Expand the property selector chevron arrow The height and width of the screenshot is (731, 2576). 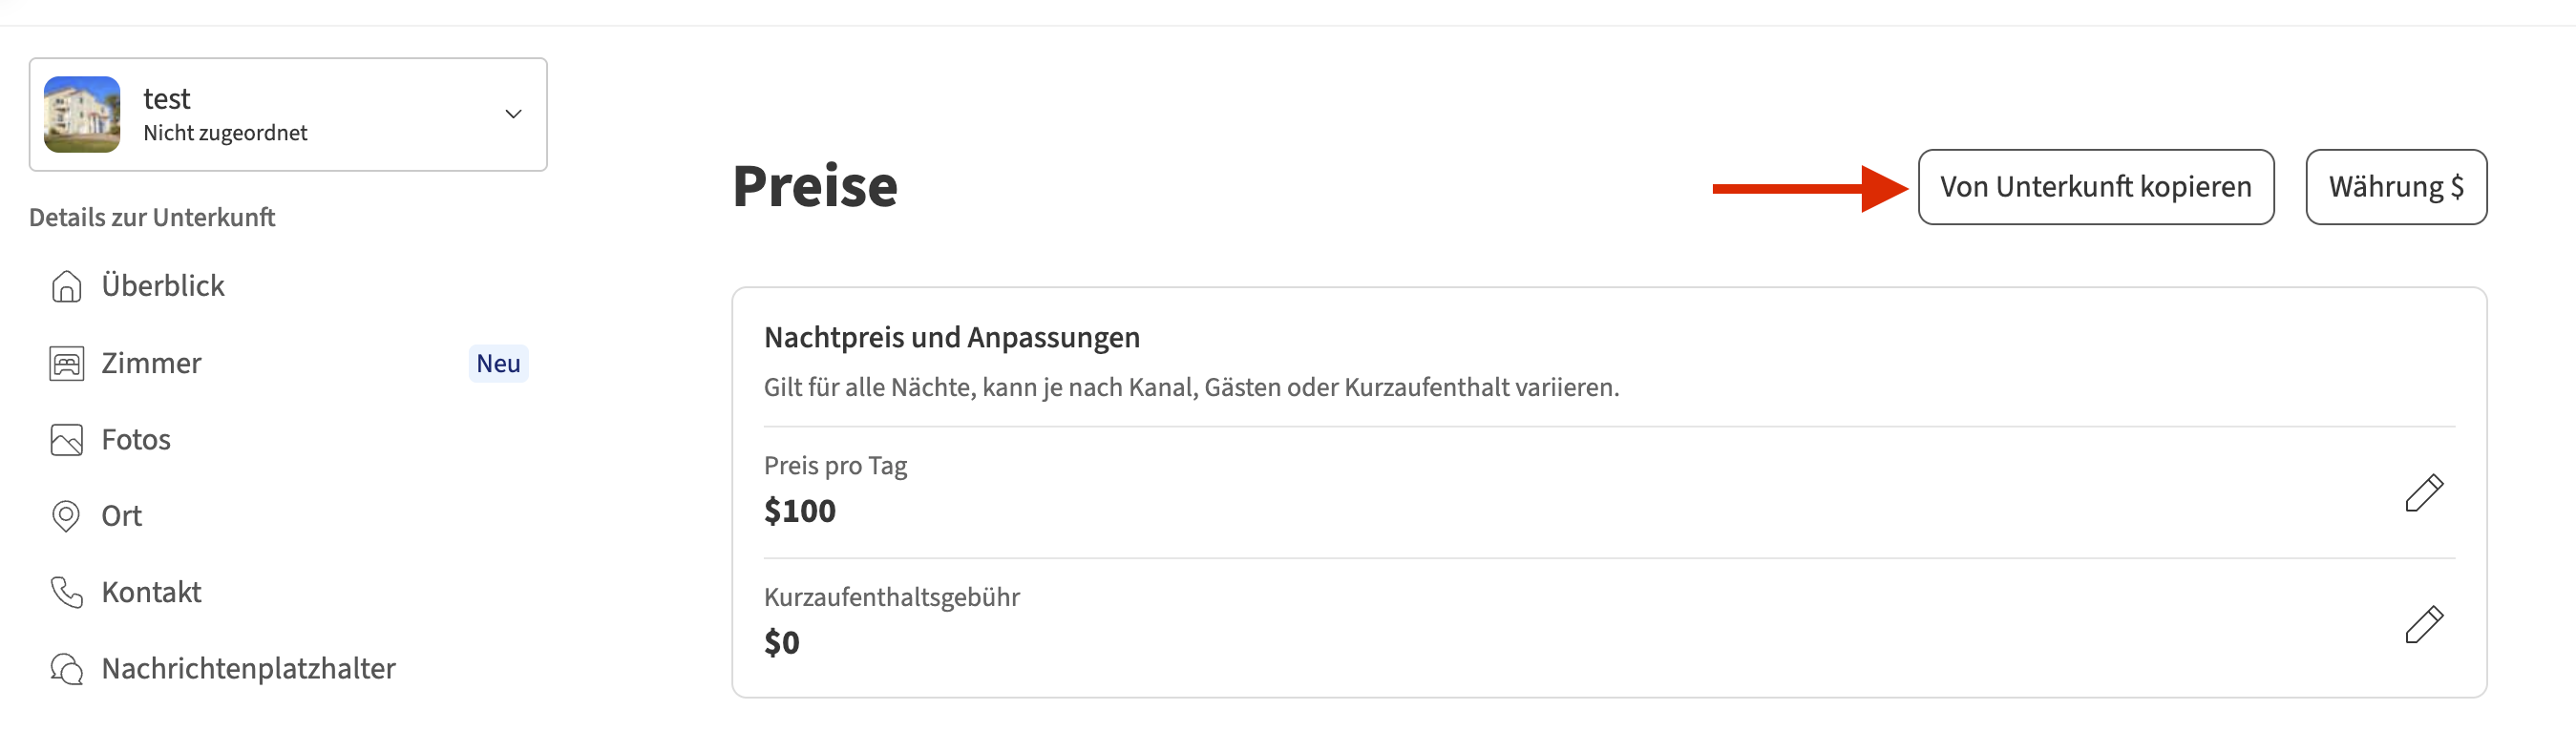[513, 114]
